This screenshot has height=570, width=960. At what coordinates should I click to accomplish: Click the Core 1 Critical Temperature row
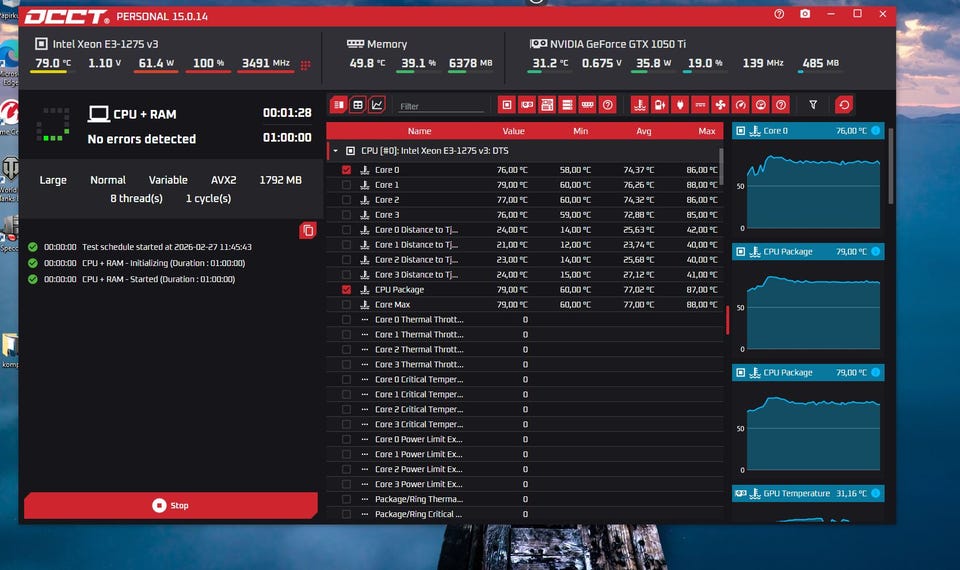click(524, 394)
